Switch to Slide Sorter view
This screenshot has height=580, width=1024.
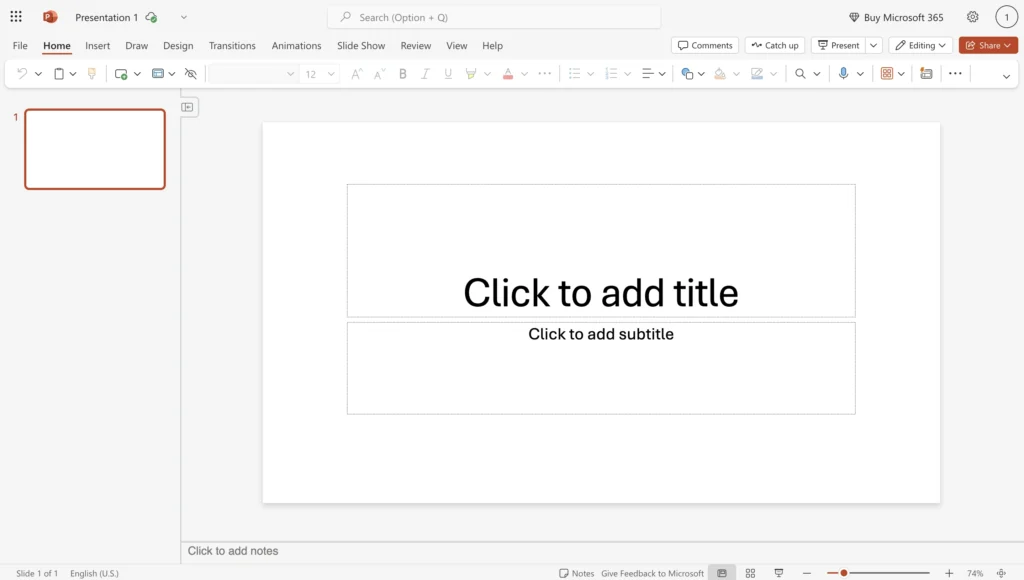coord(750,573)
